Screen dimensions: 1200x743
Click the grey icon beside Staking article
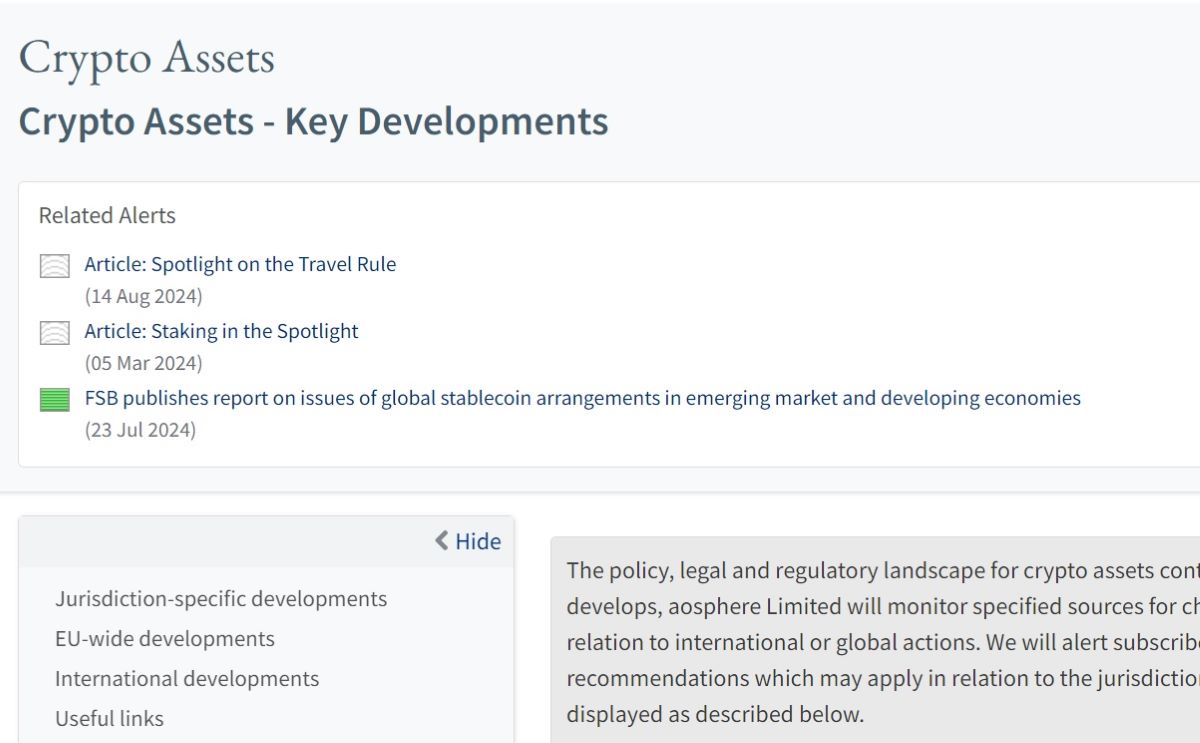[x=54, y=333]
